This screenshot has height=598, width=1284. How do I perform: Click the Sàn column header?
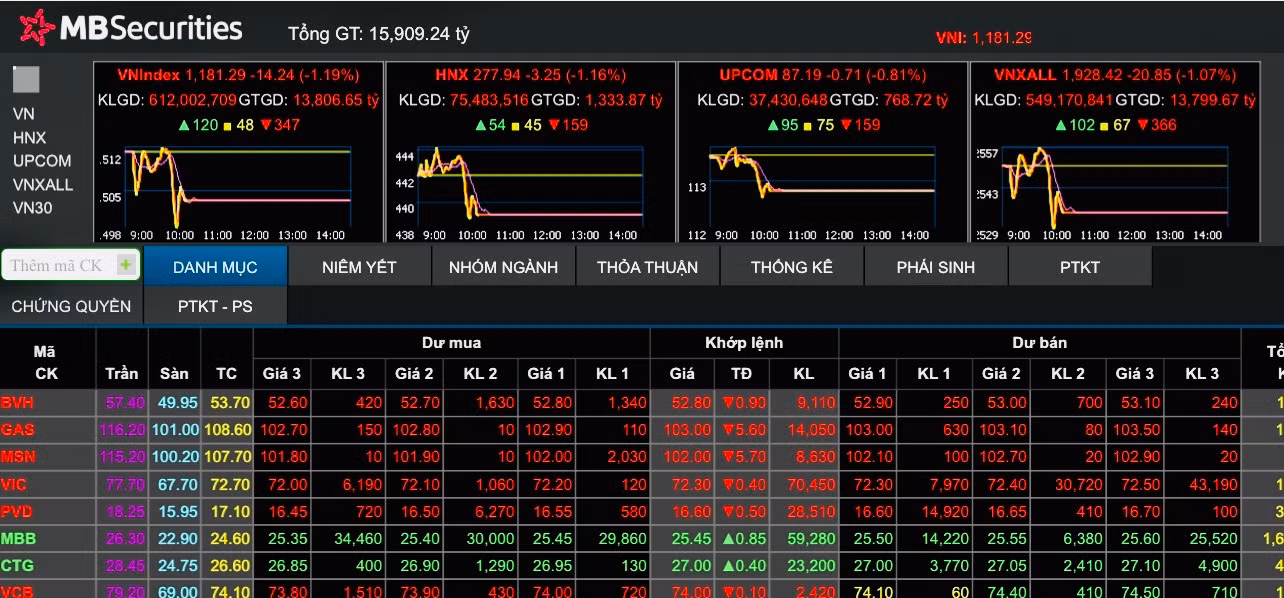pos(174,373)
